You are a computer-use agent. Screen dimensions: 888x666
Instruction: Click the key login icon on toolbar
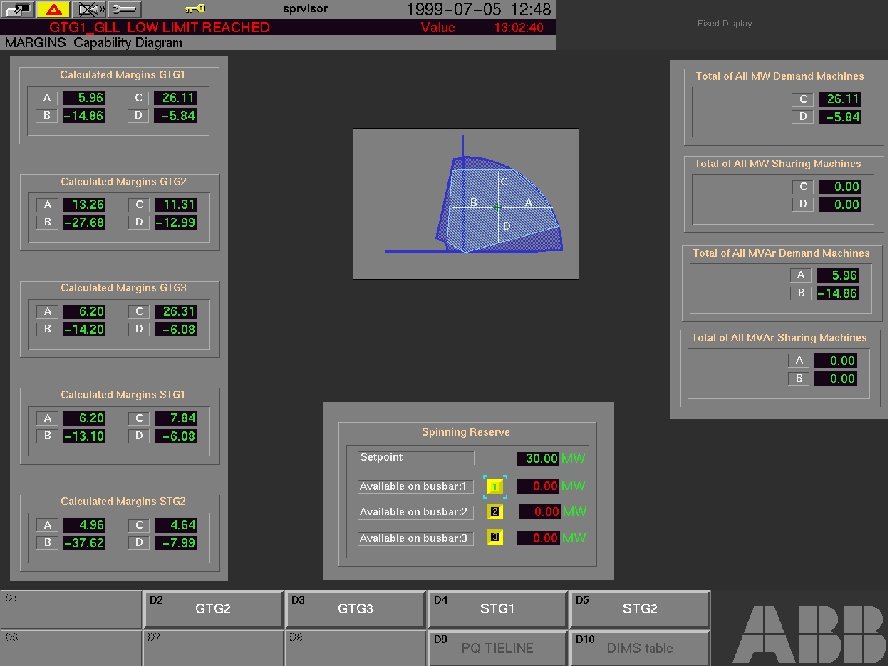(194, 9)
